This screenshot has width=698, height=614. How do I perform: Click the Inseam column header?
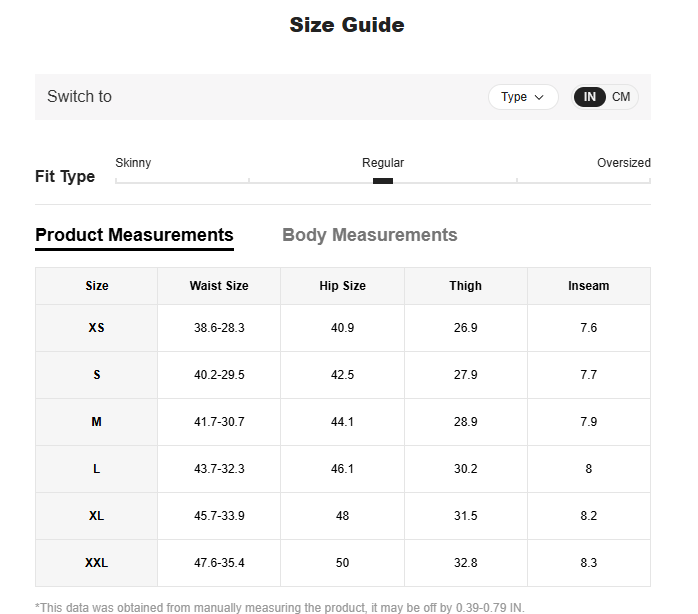(x=588, y=286)
